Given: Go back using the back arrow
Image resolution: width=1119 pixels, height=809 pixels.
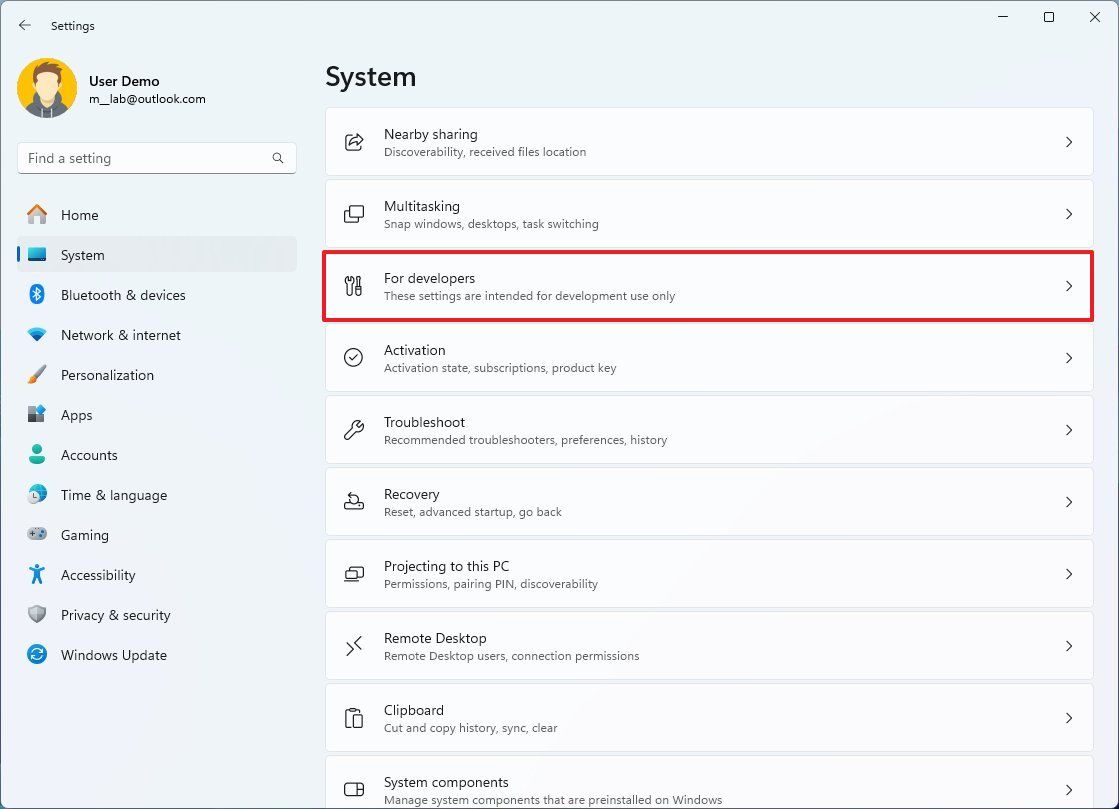Looking at the screenshot, I should [x=25, y=25].
